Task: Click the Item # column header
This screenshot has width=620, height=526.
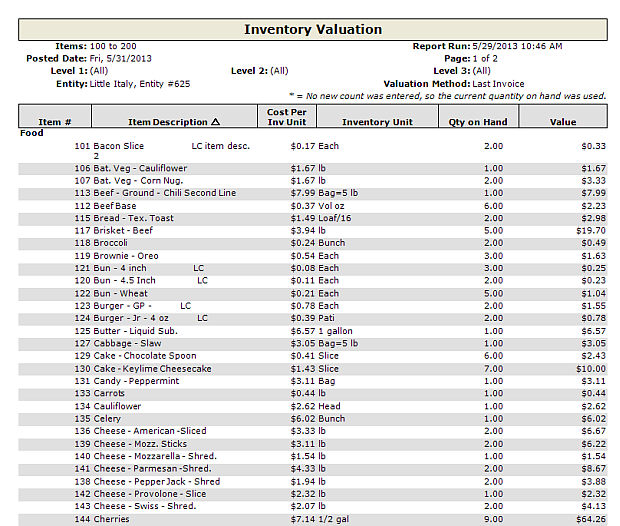Action: (x=54, y=122)
